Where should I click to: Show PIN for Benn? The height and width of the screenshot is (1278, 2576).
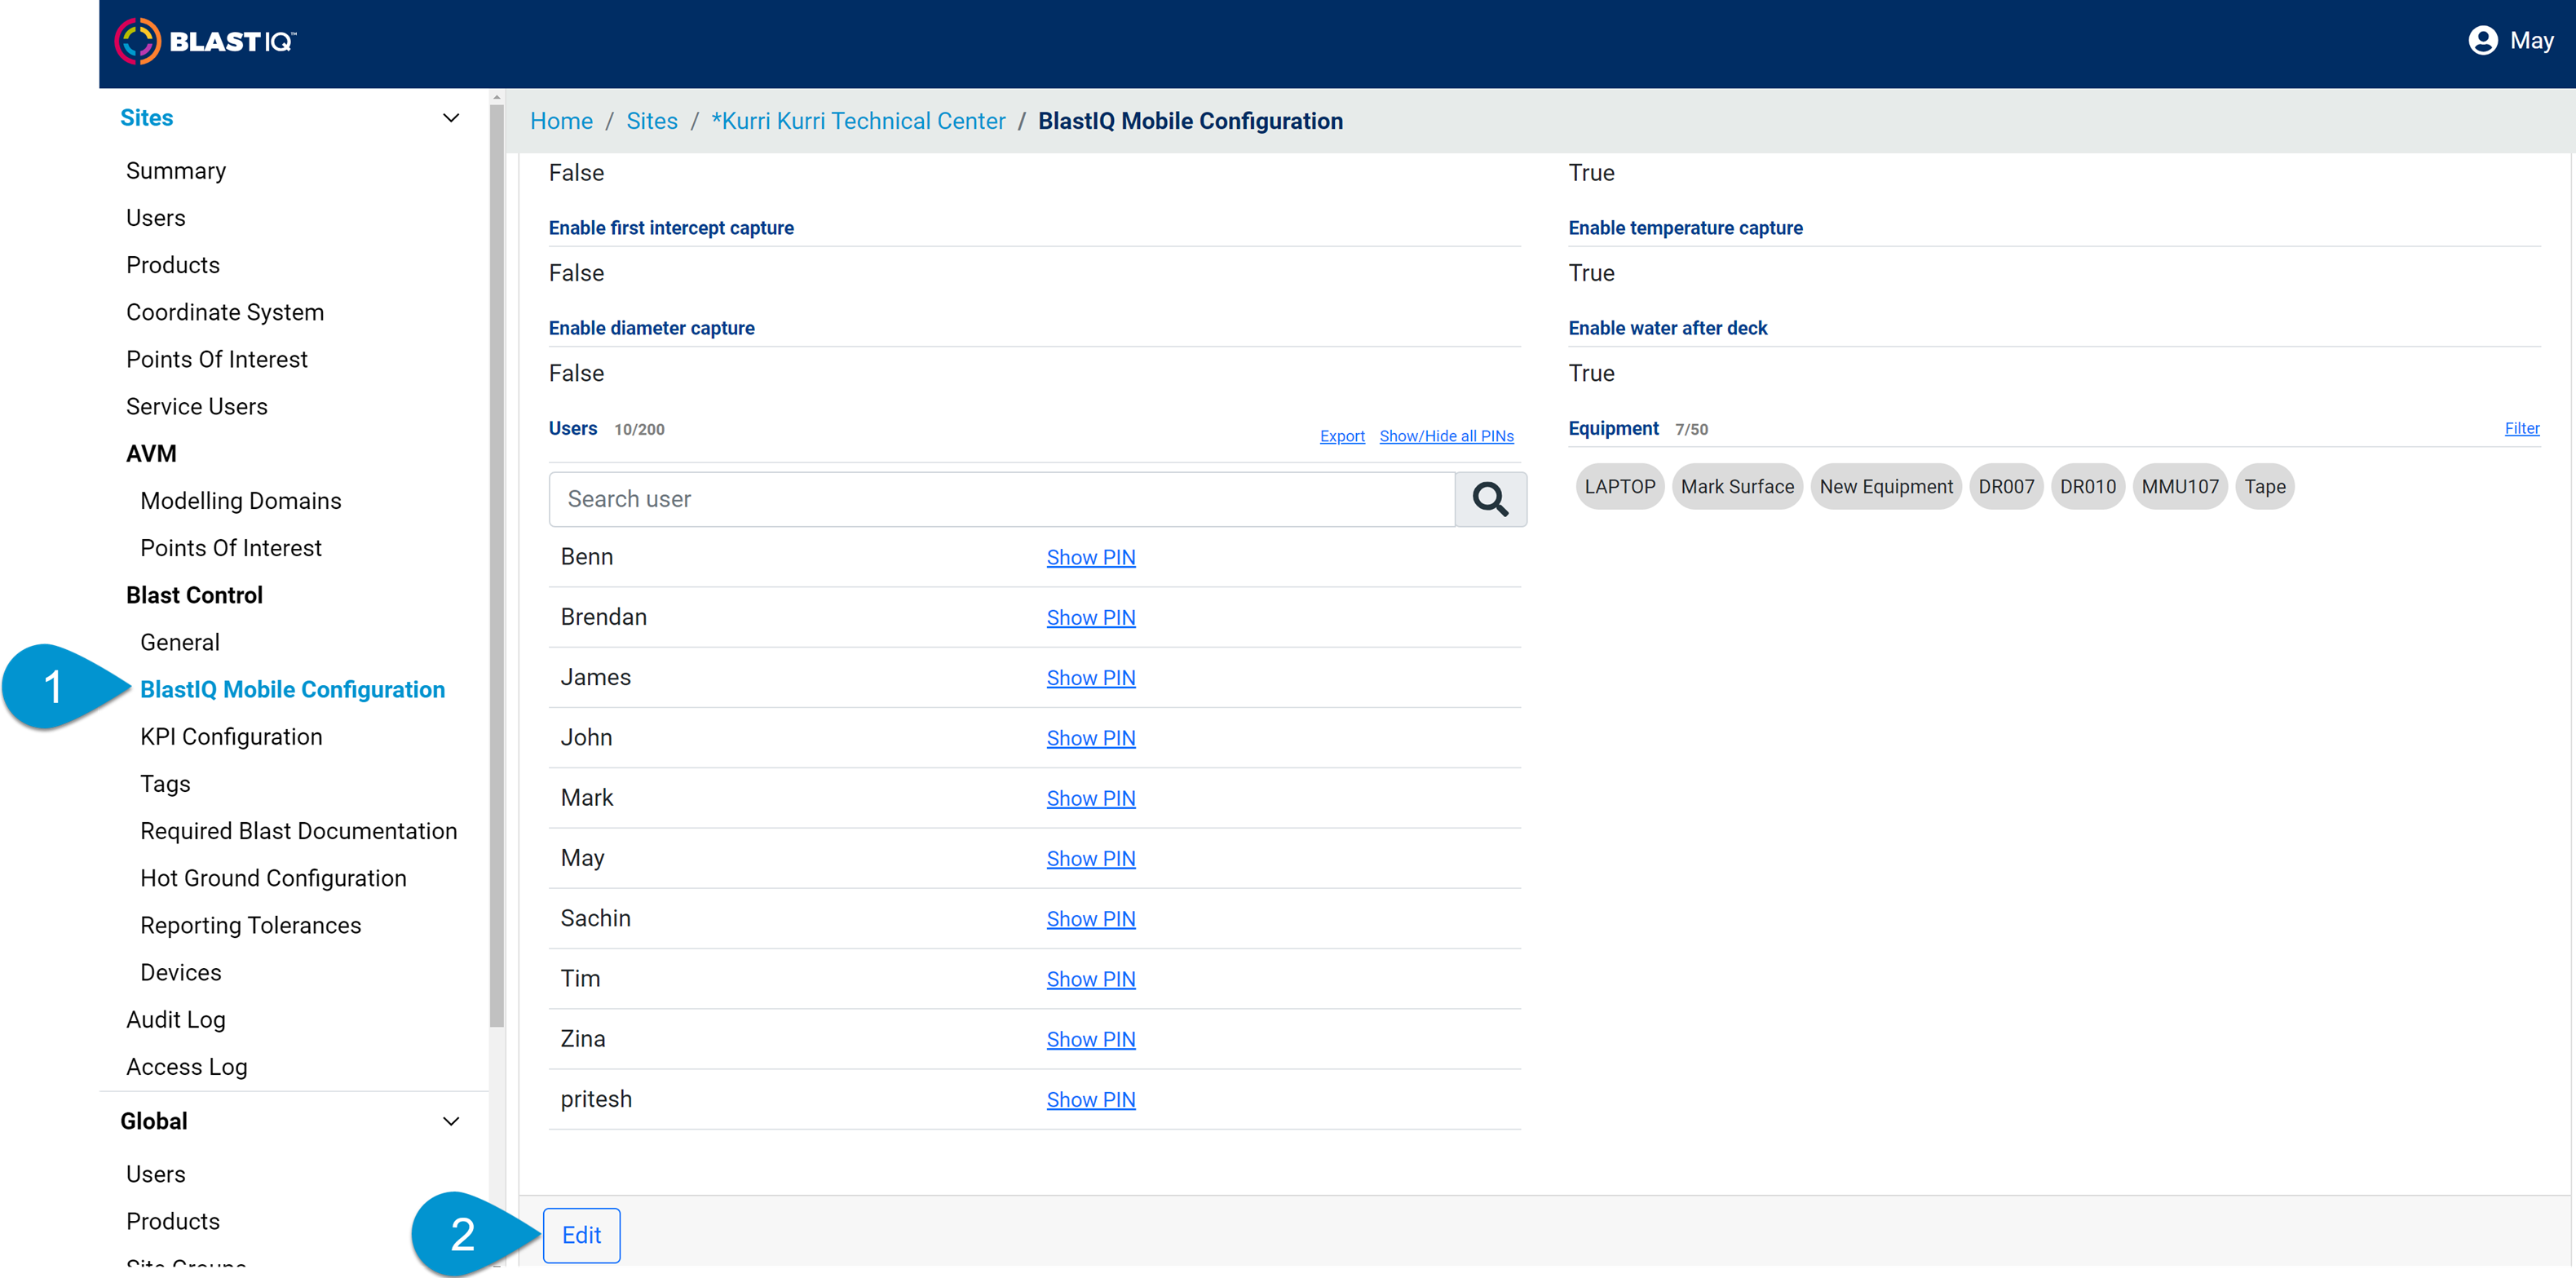click(1091, 558)
